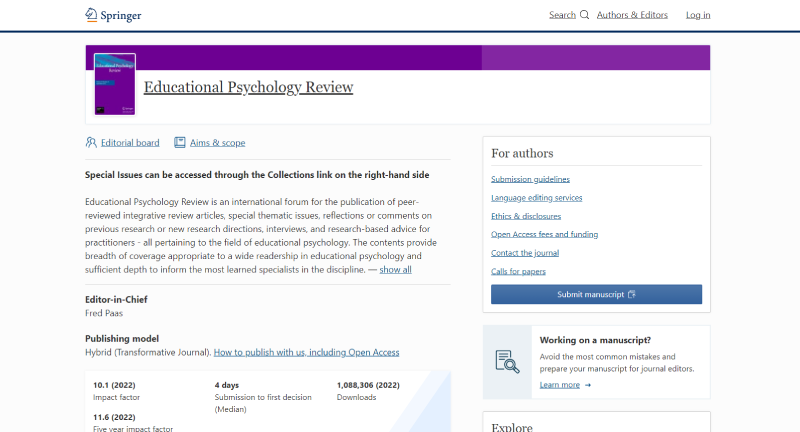Open Aims & scope page
The width and height of the screenshot is (800, 432).
[x=217, y=143]
